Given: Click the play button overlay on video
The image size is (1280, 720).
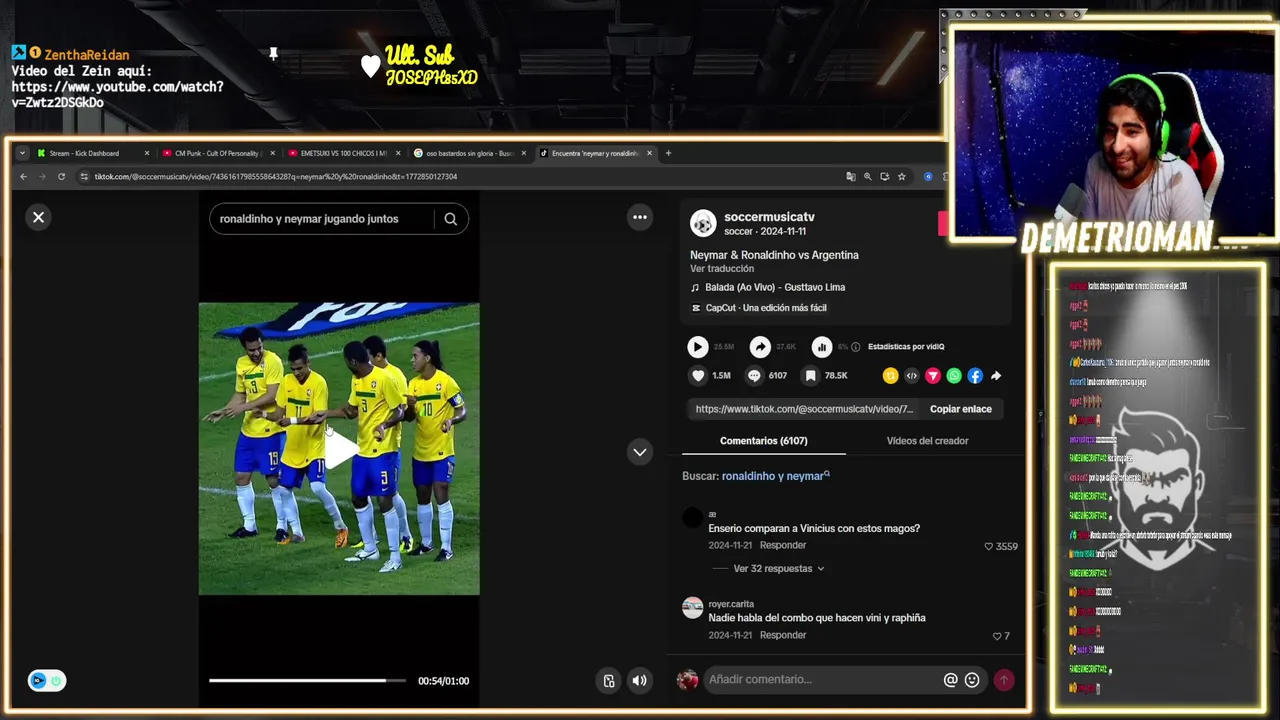Looking at the screenshot, I should pos(339,449).
